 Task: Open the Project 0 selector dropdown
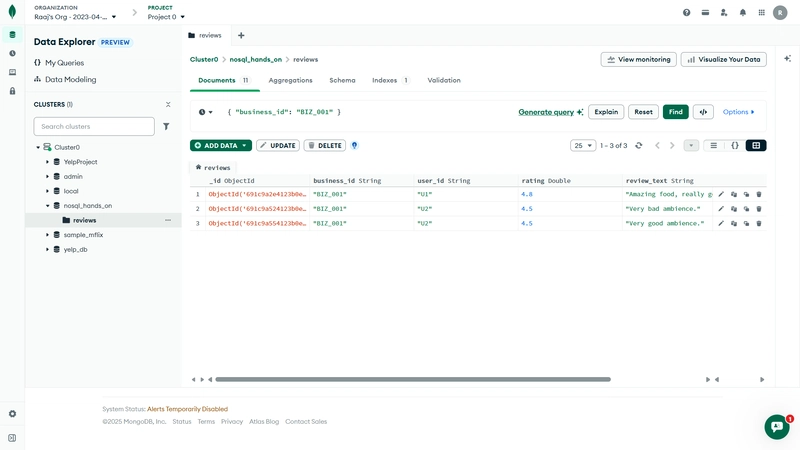pyautogui.click(x=166, y=17)
